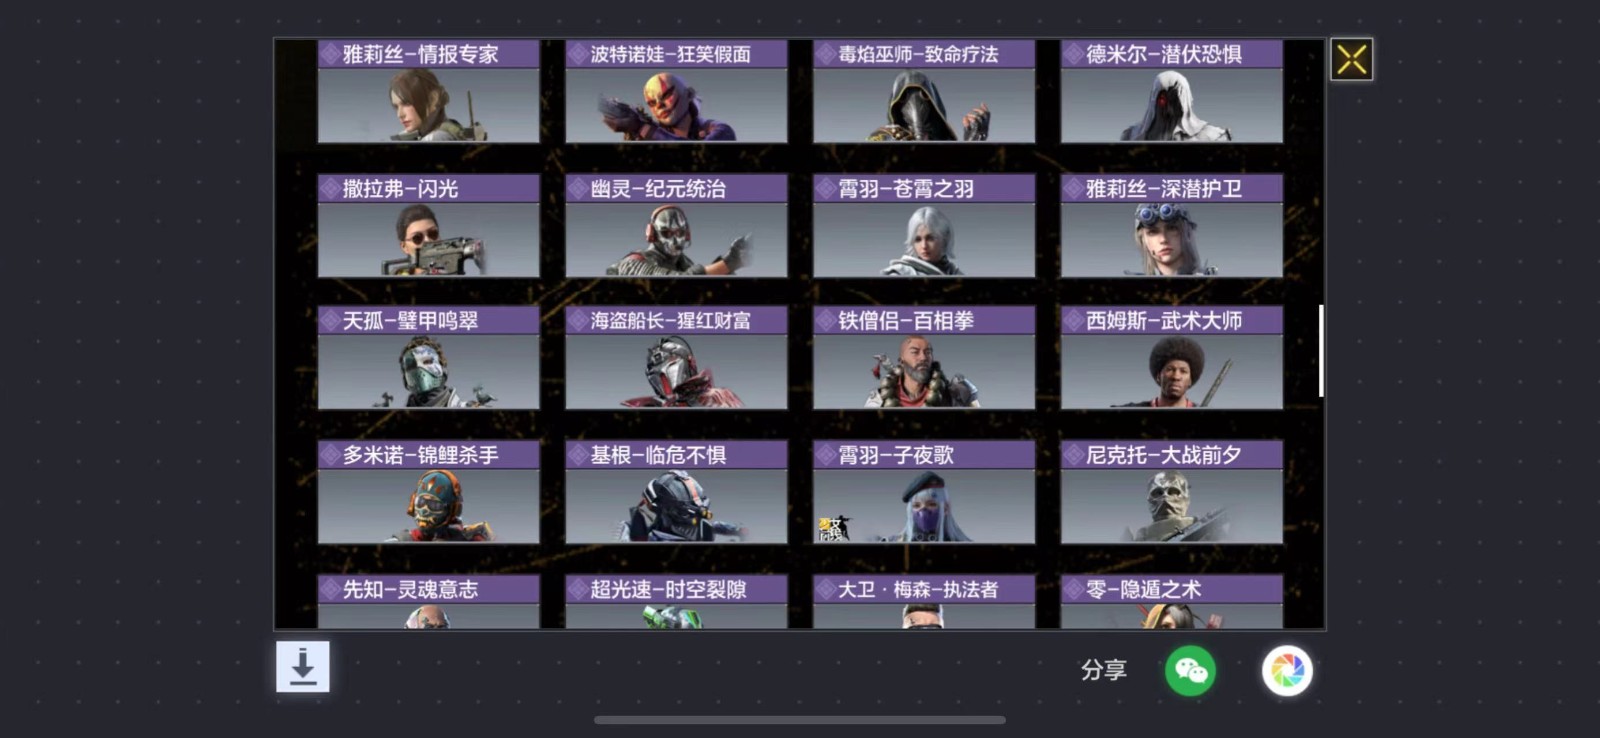Viewport: 1600px width, 738px height.
Task: Click the vertical scrollbar thumb
Action: point(1321,350)
